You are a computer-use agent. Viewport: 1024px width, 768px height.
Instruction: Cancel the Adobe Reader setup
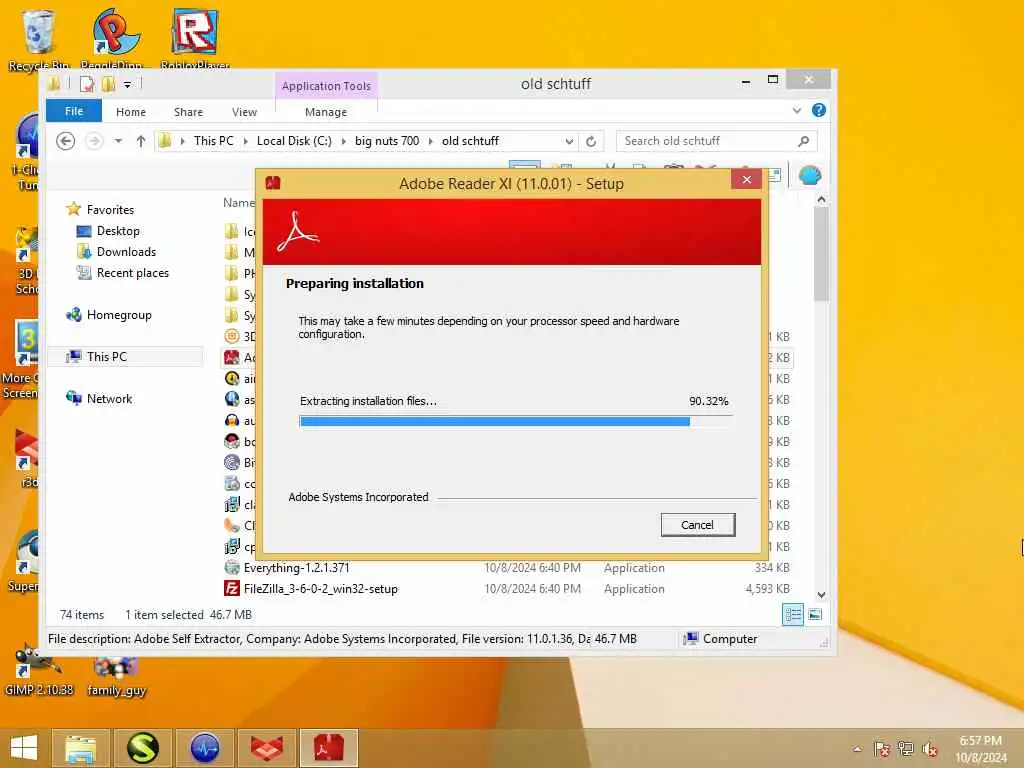click(697, 525)
